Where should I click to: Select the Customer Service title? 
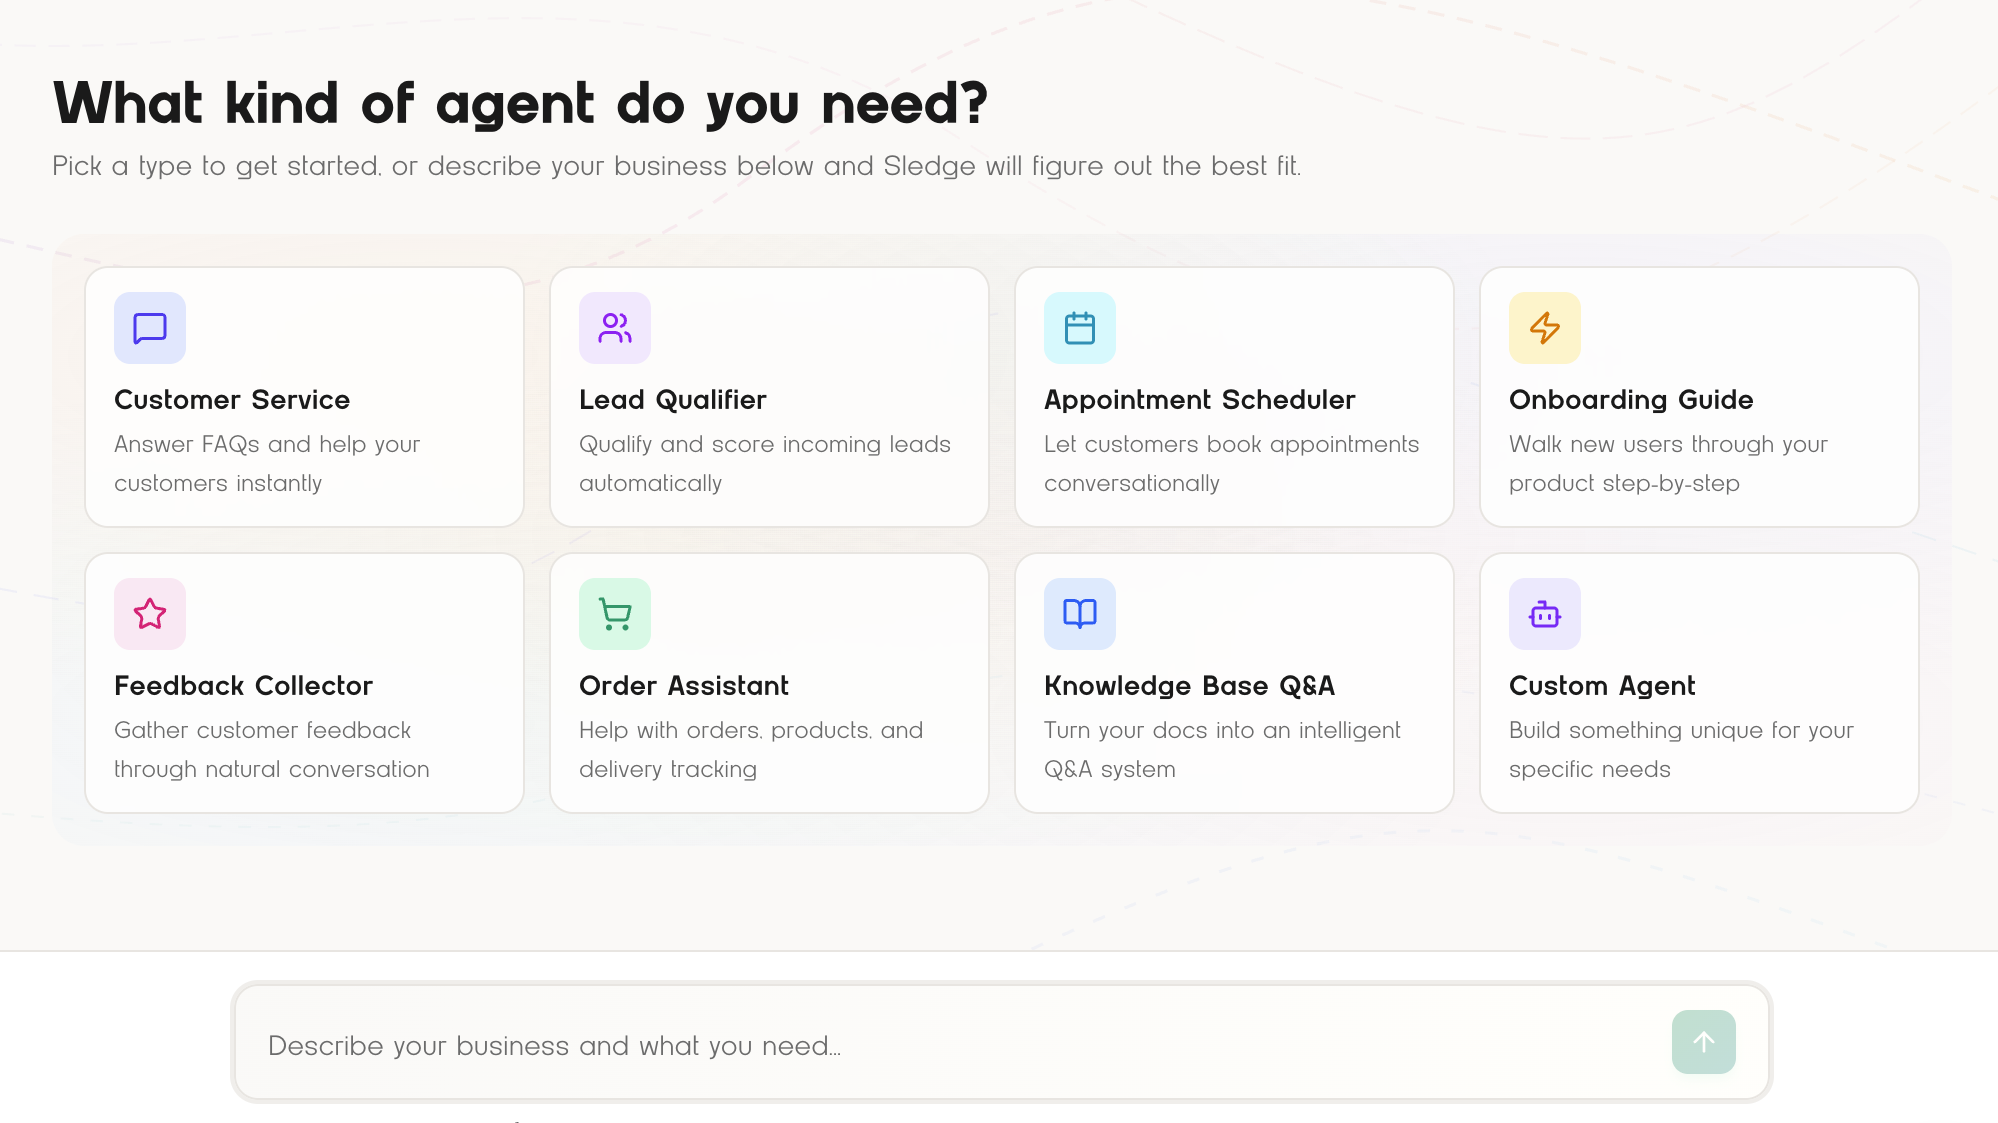pos(232,400)
